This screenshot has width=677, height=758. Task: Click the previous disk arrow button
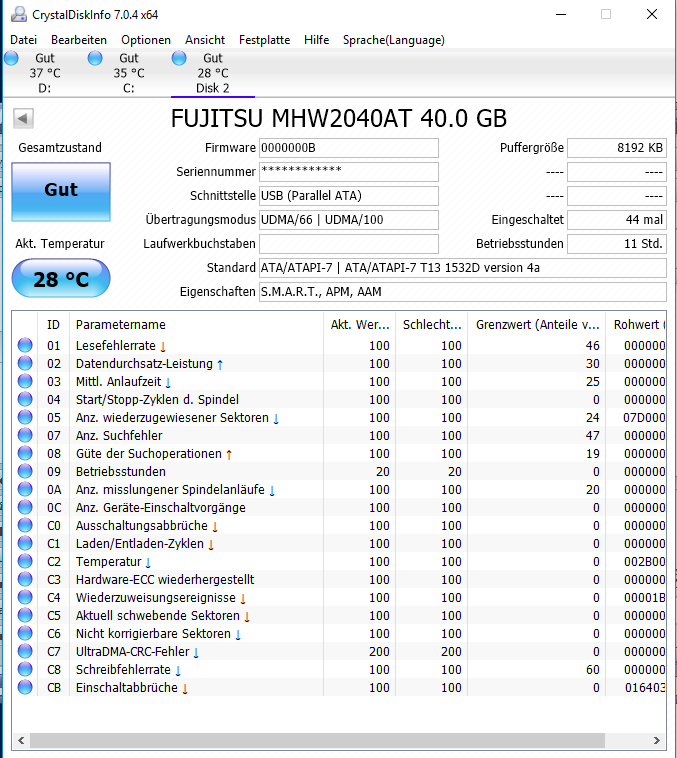pyautogui.click(x=23, y=118)
